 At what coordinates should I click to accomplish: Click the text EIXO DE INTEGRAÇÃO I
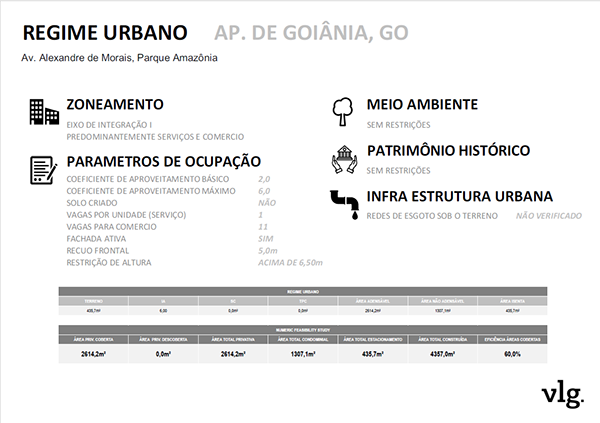(109, 125)
